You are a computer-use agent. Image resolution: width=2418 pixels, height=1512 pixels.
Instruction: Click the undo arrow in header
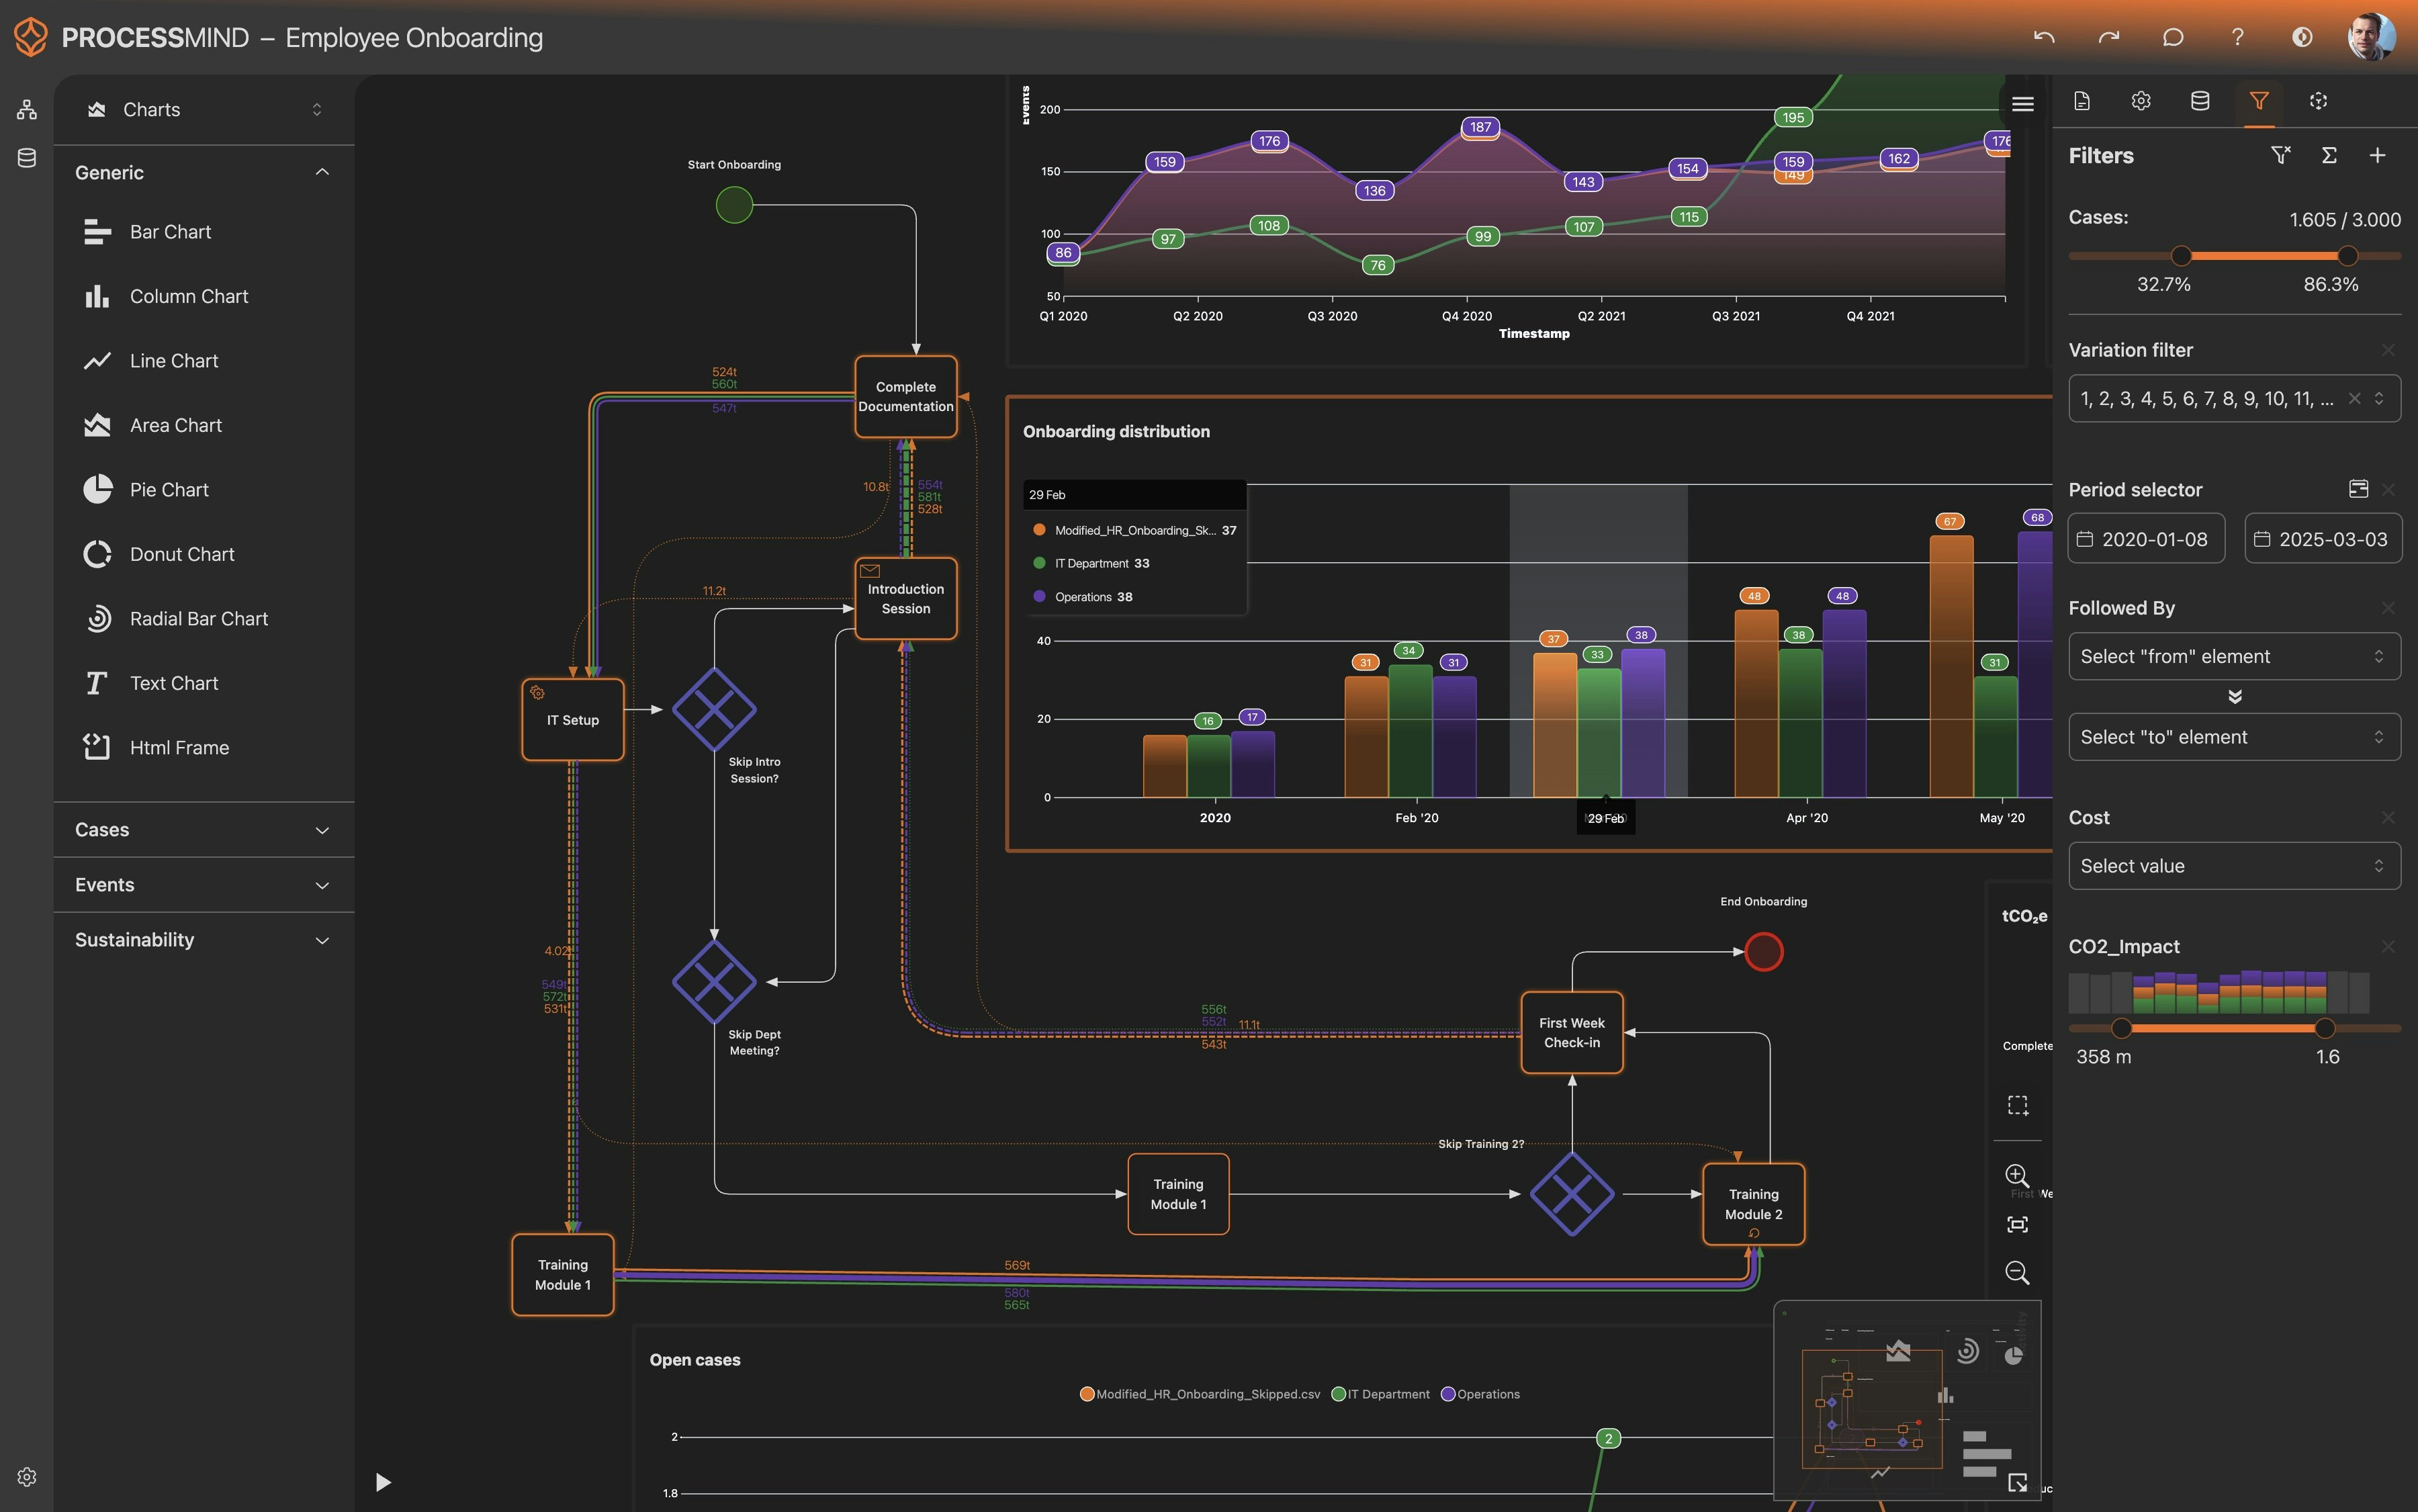2043,37
